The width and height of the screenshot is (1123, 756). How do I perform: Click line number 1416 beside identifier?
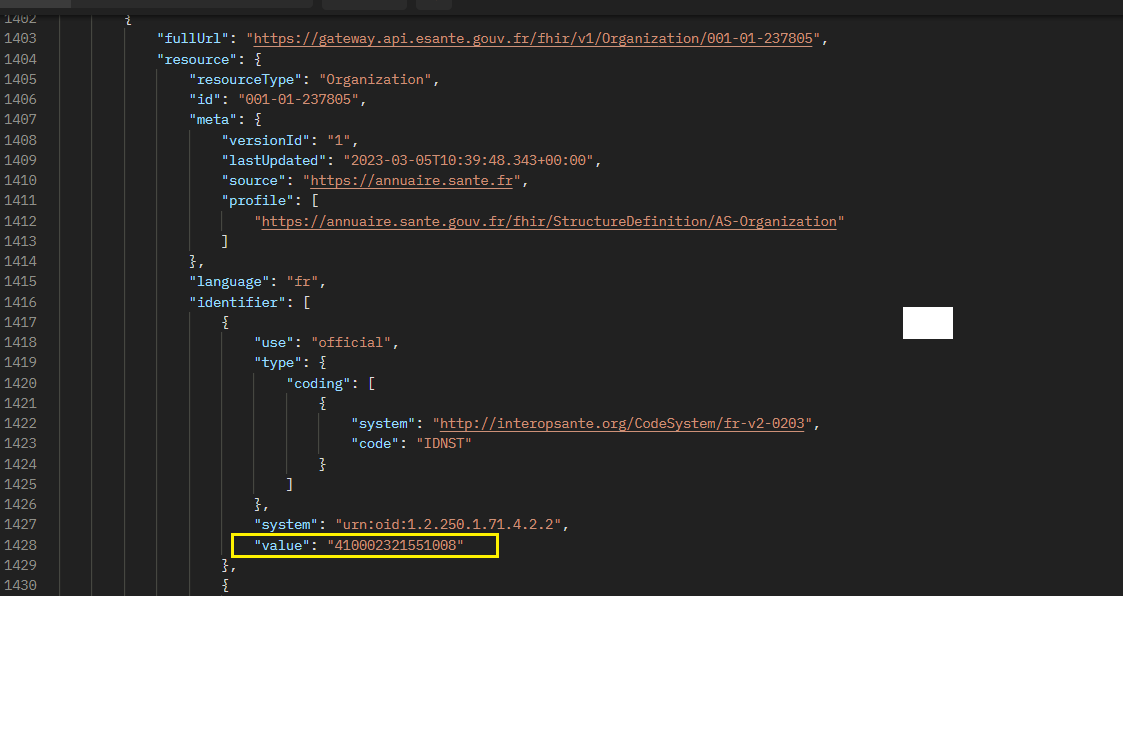click(21, 302)
